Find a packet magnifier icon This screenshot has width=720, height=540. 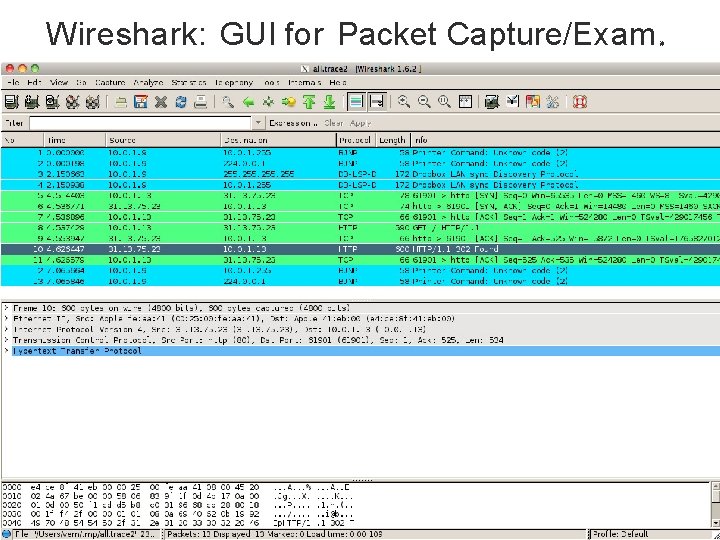click(x=228, y=101)
